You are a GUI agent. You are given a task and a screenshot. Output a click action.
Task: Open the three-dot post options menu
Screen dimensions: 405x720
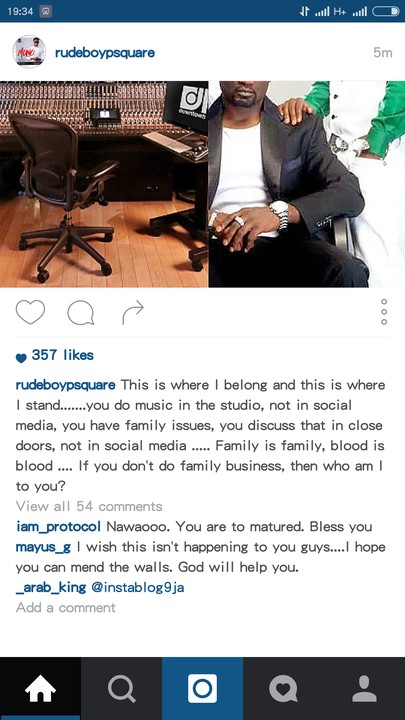[384, 312]
